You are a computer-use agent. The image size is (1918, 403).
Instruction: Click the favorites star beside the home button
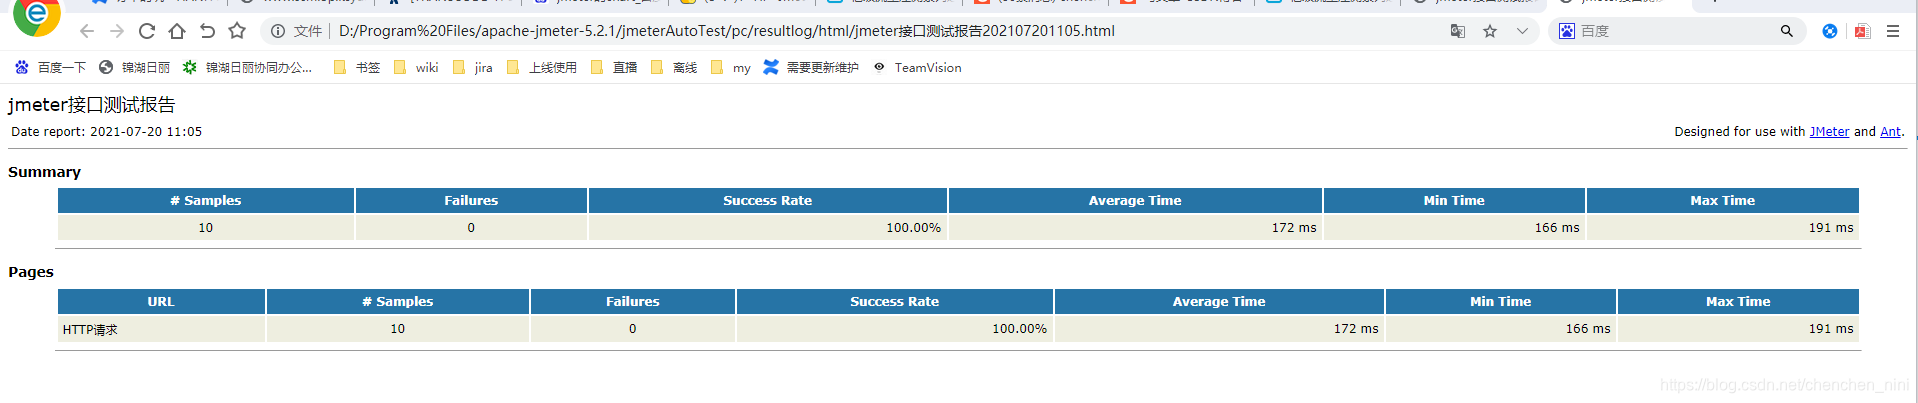point(237,31)
